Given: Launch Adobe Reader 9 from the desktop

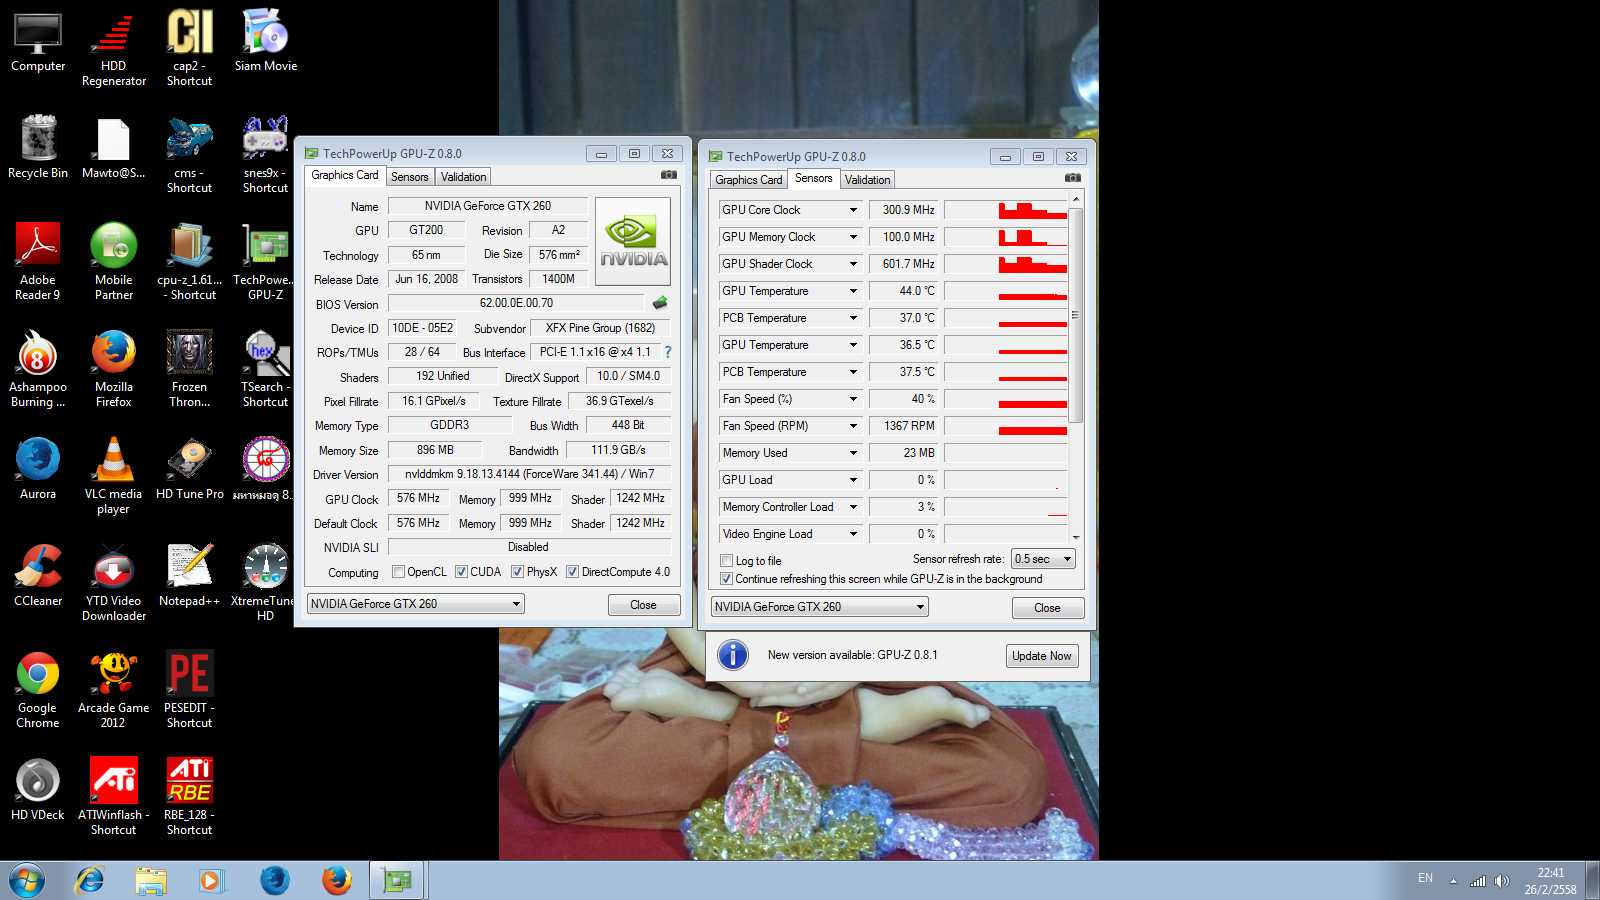Looking at the screenshot, I should [x=38, y=261].
